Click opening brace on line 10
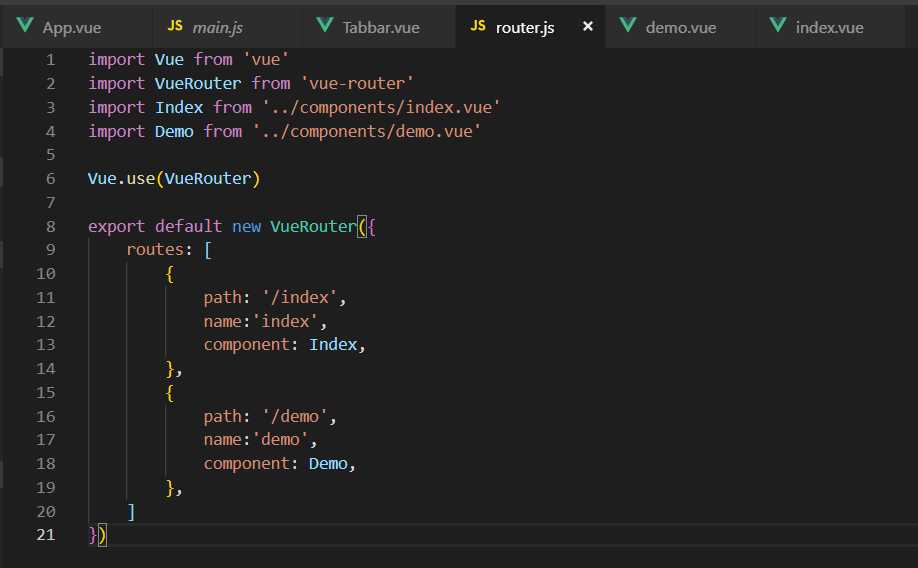The width and height of the screenshot is (918, 568). pyautogui.click(x=169, y=274)
